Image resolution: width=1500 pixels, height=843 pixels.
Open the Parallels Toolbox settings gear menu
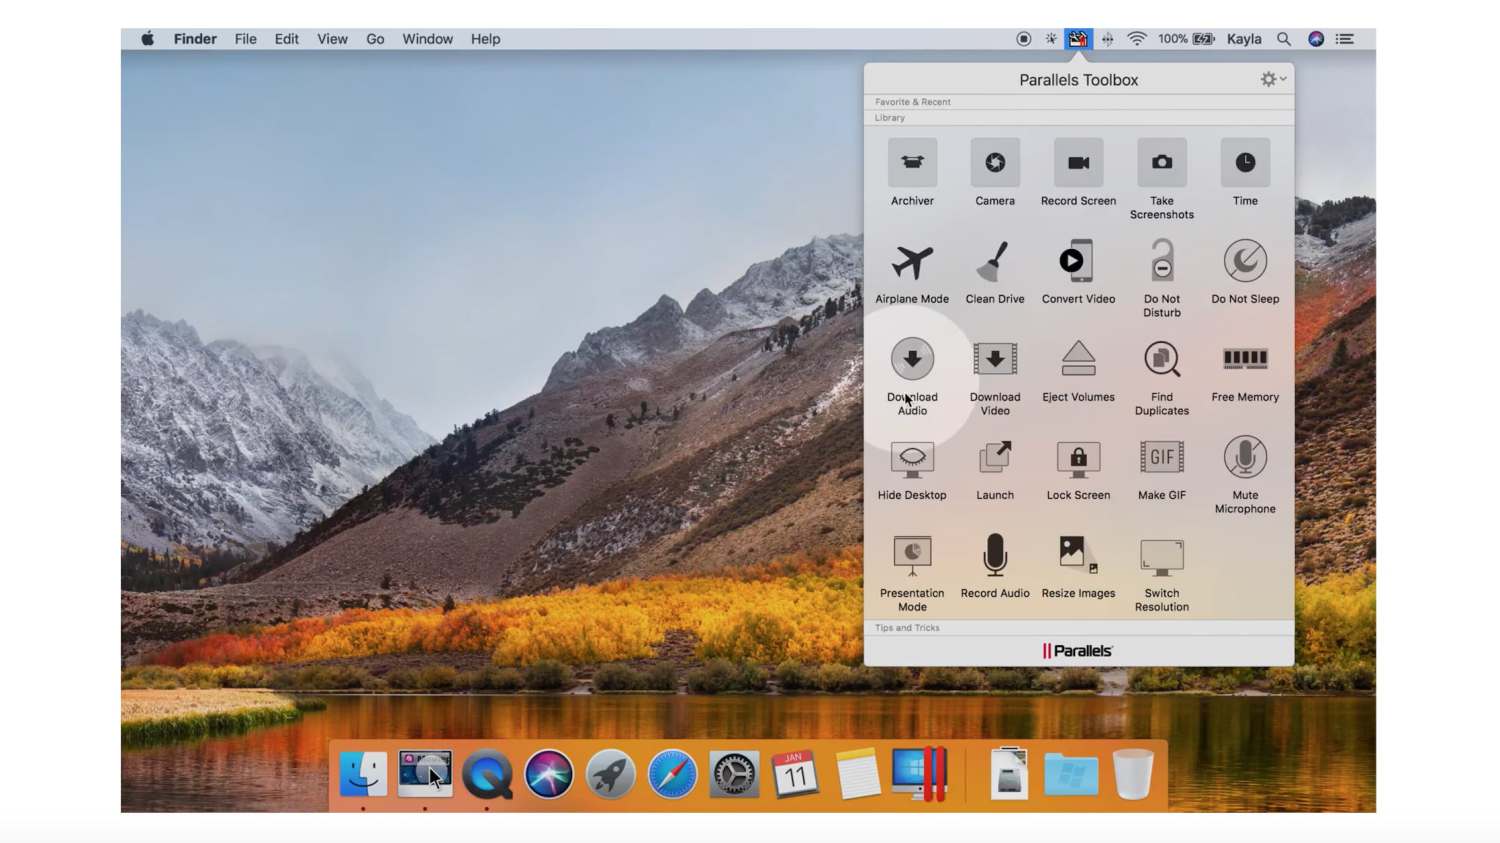(x=1268, y=79)
